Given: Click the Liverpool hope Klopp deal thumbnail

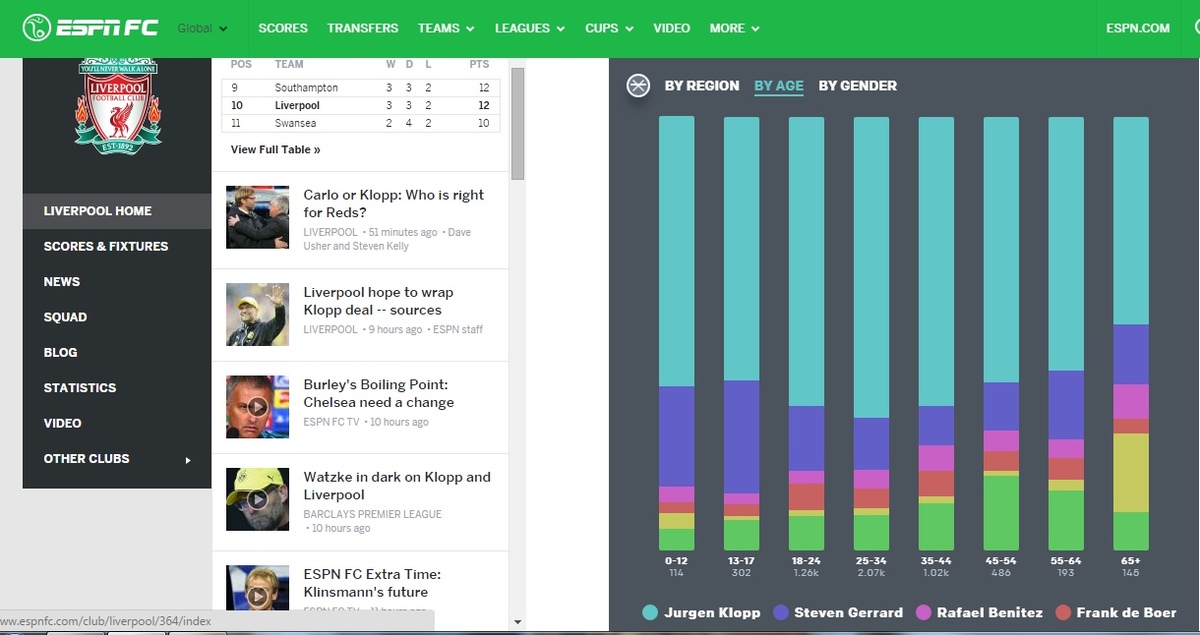Looking at the screenshot, I should click(257, 314).
